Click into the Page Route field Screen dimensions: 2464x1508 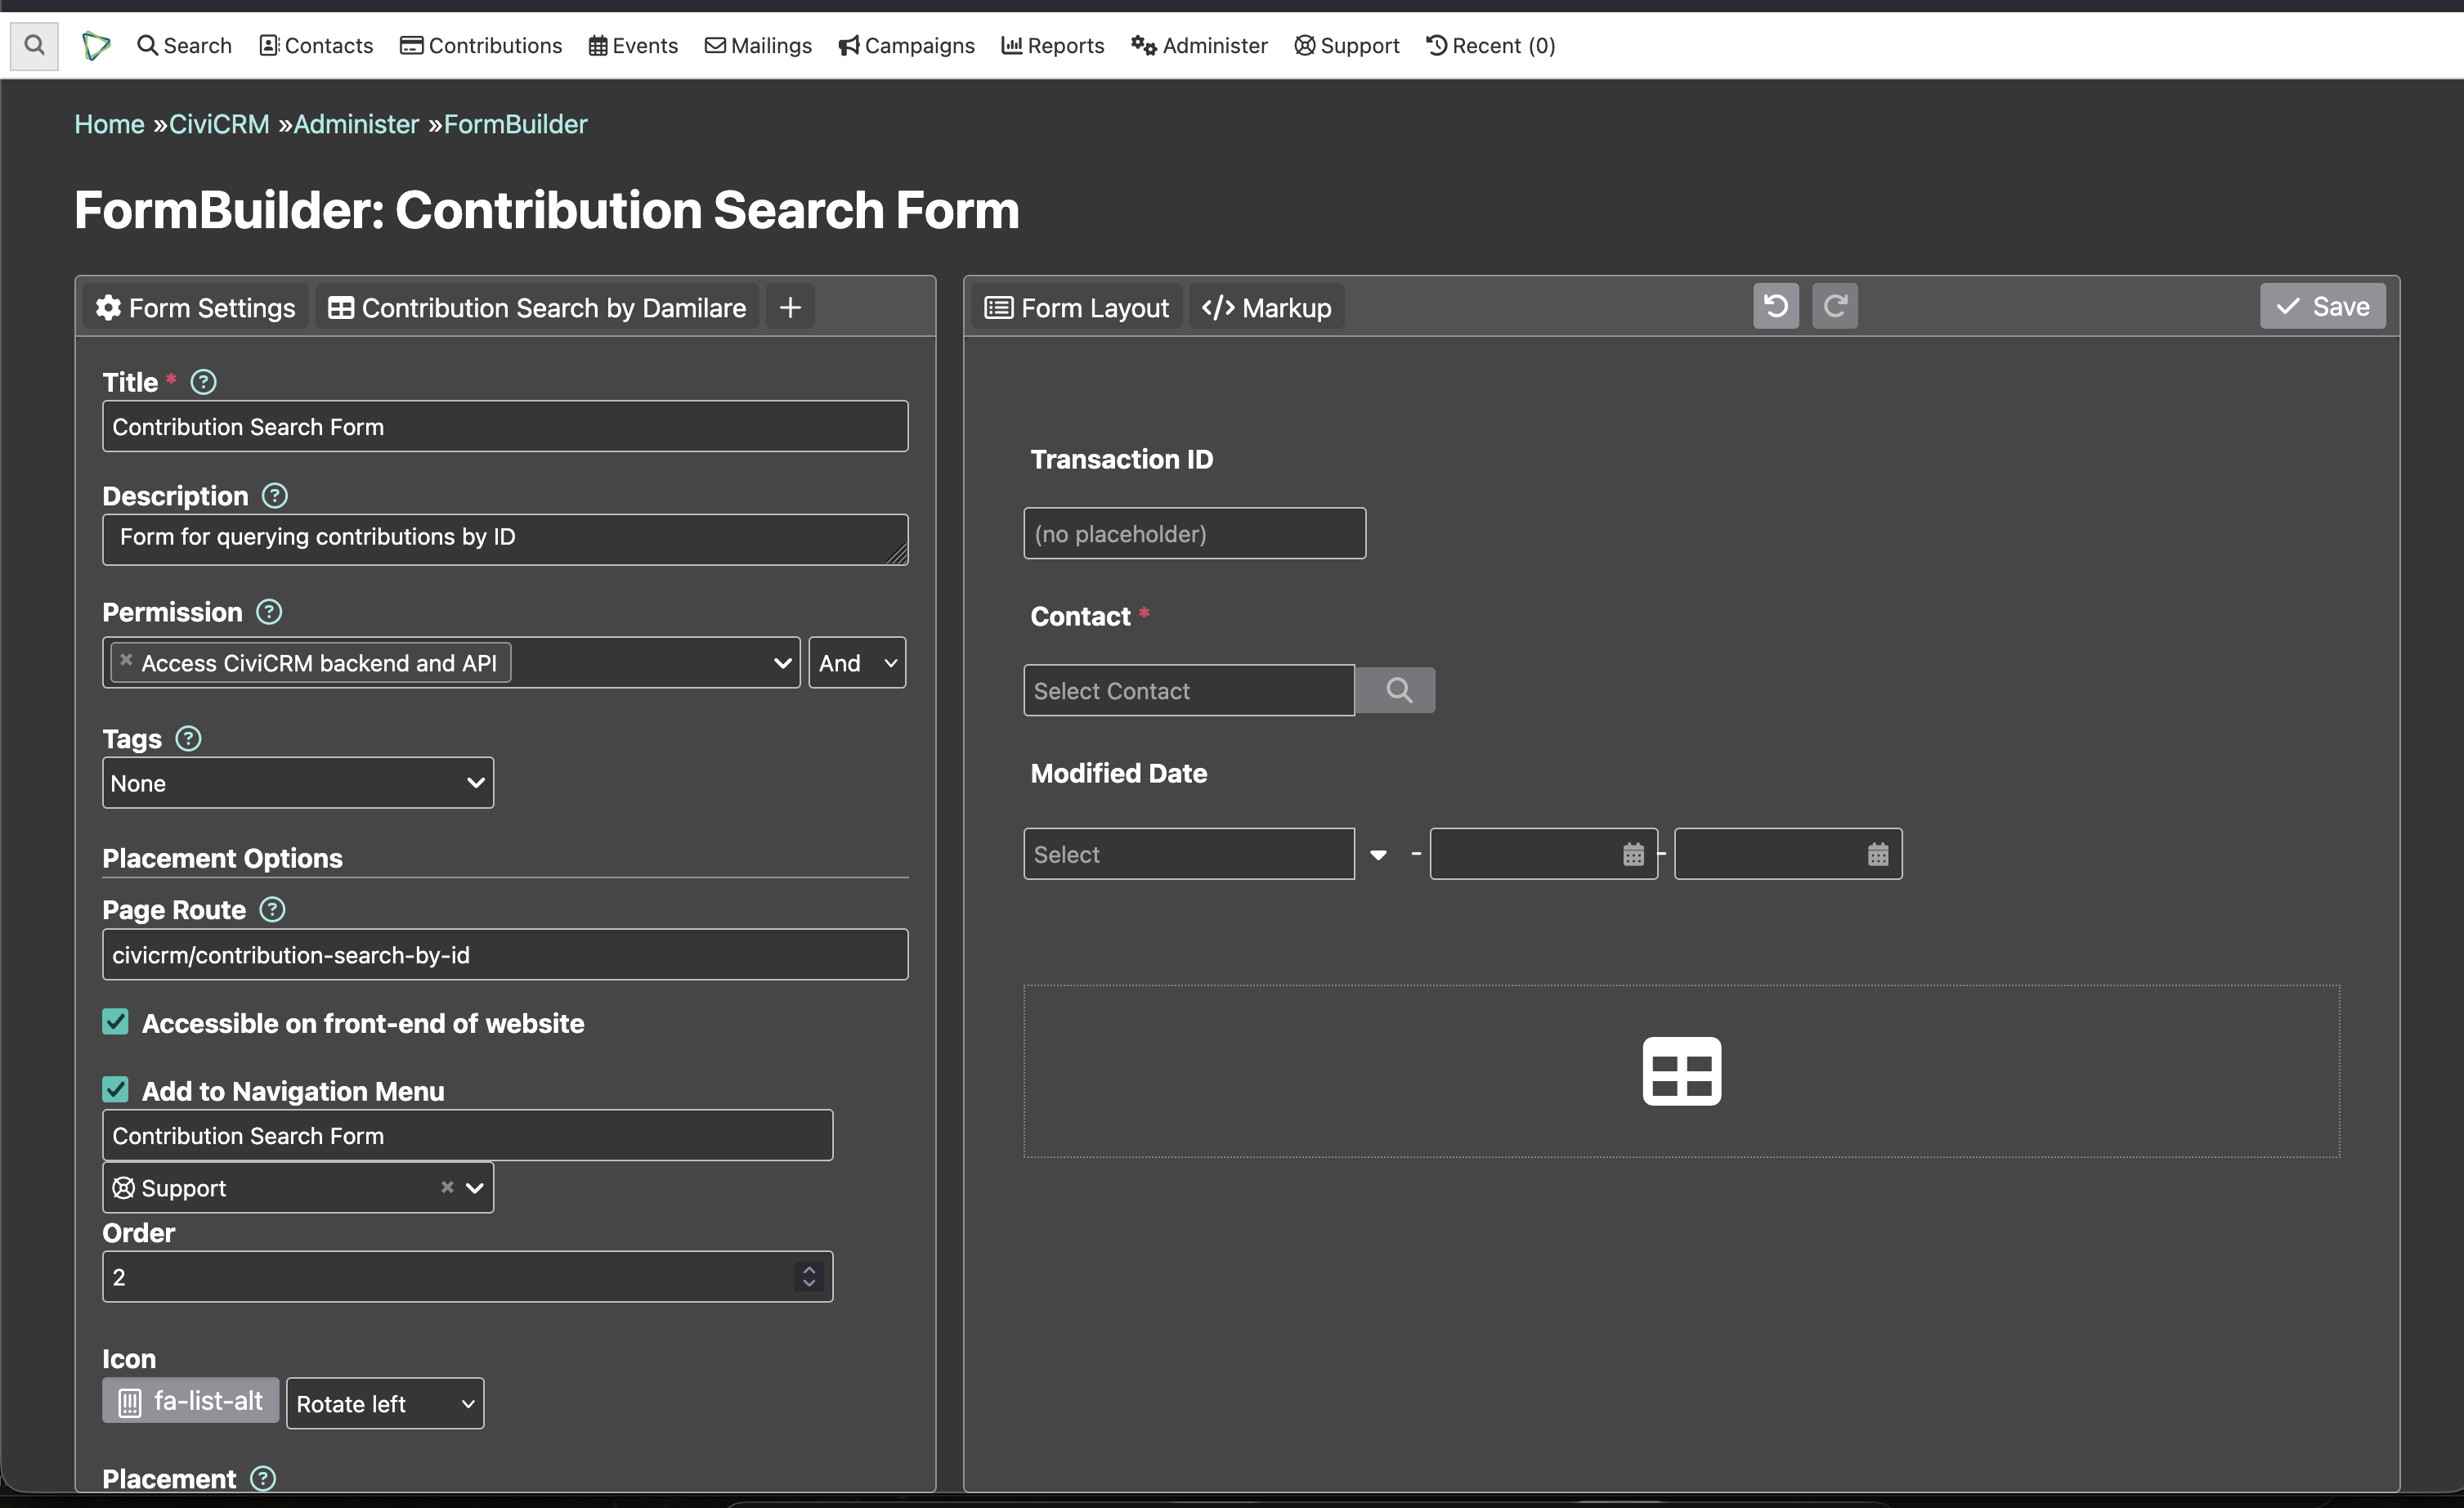pyautogui.click(x=505, y=955)
